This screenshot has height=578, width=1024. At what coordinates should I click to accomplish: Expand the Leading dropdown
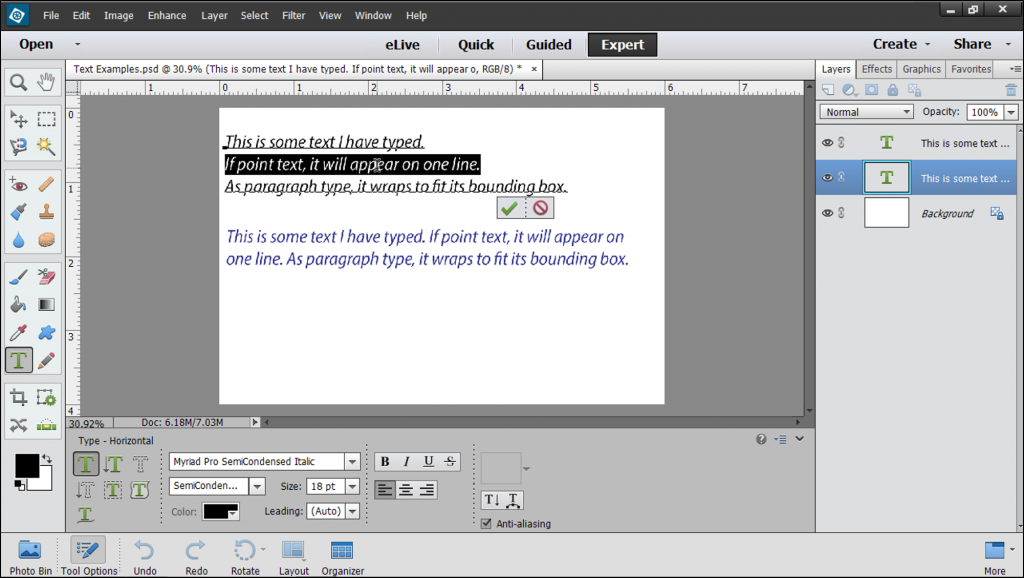tap(351, 511)
